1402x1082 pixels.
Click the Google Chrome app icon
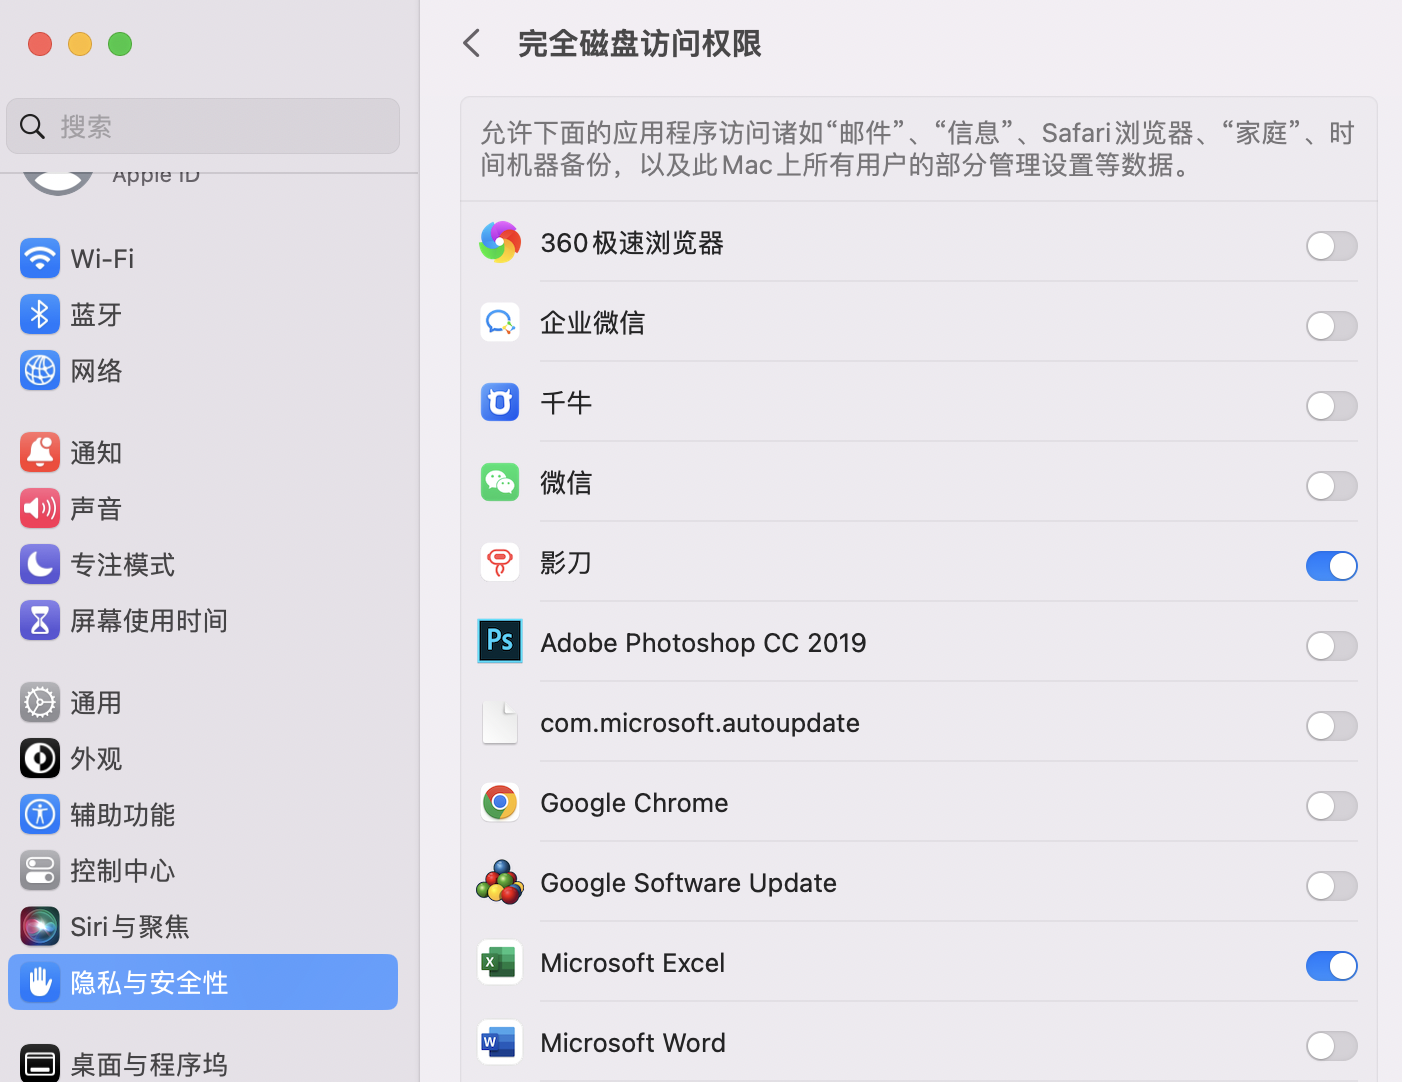(x=500, y=803)
